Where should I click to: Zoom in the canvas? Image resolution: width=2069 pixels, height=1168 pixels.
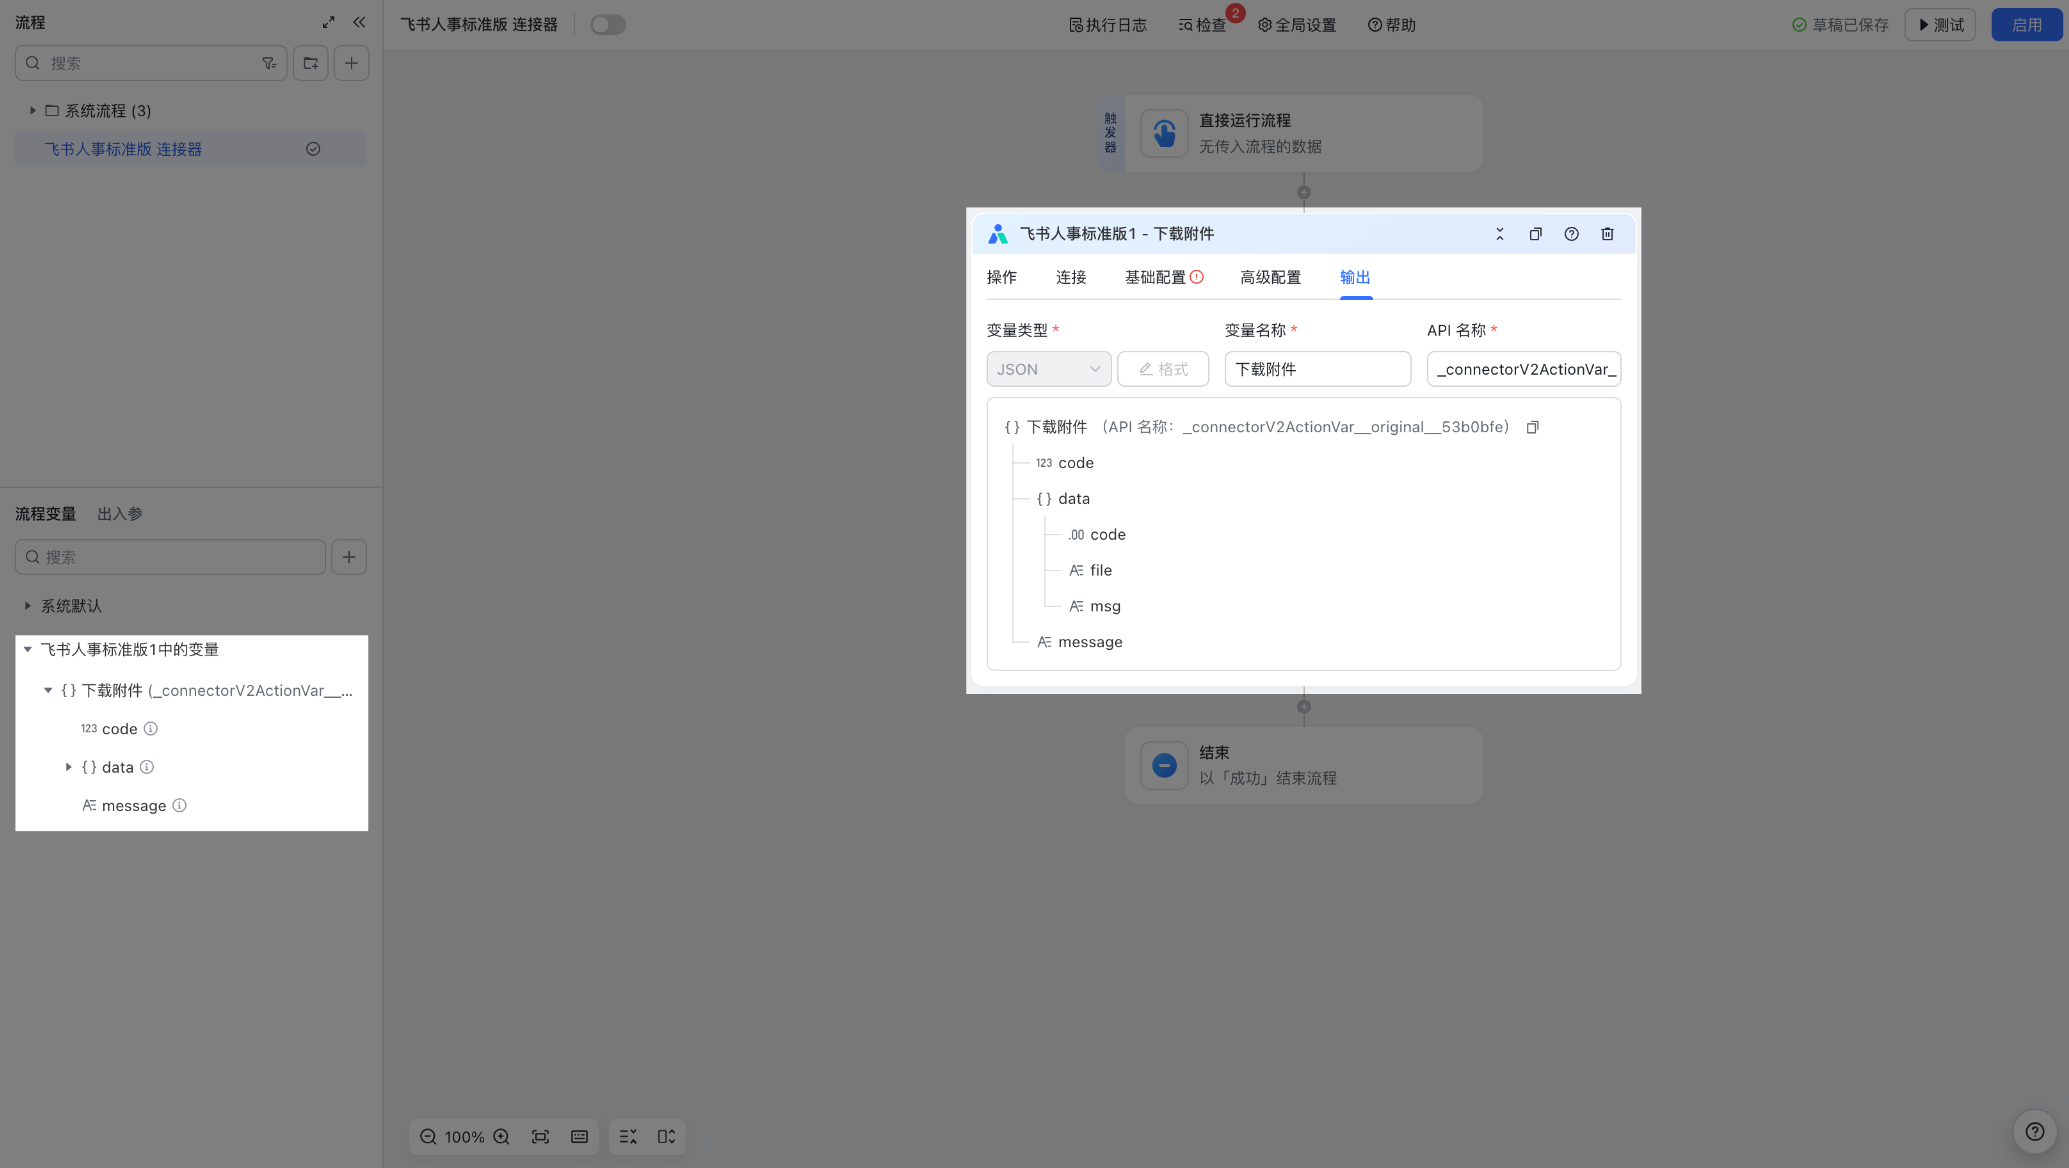[x=502, y=1137]
